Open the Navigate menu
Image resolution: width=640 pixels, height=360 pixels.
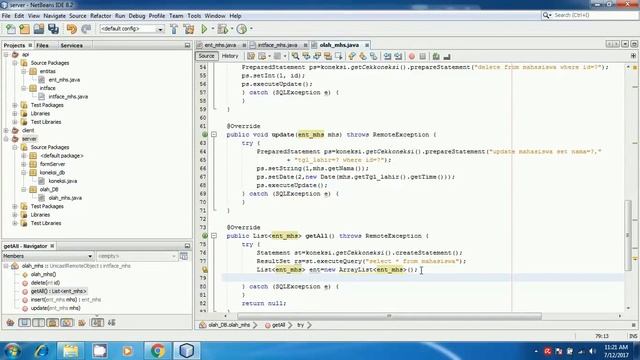(54, 16)
